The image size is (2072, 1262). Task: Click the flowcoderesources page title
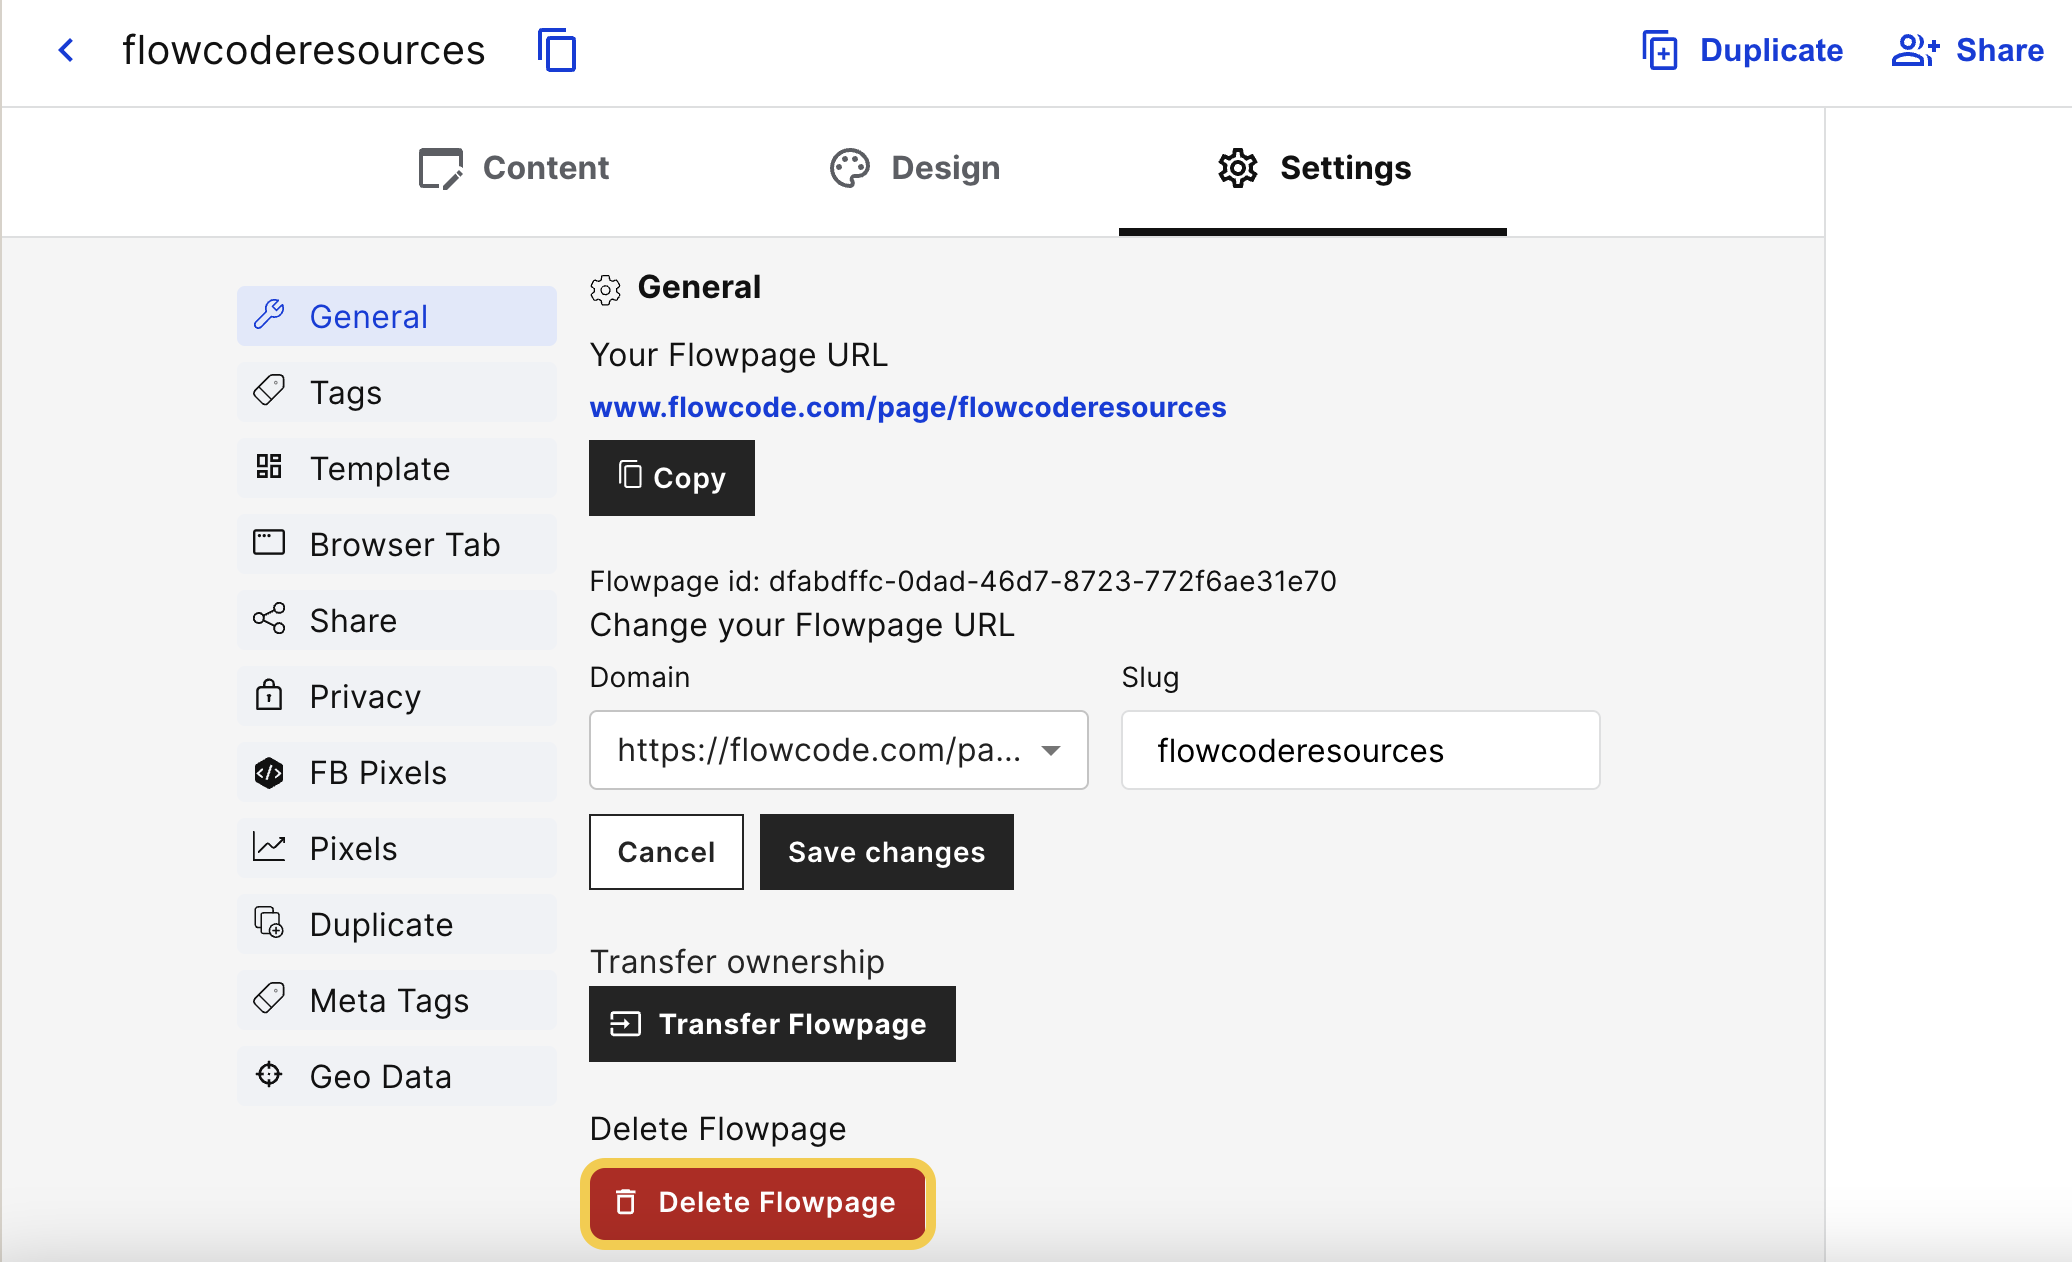303,50
